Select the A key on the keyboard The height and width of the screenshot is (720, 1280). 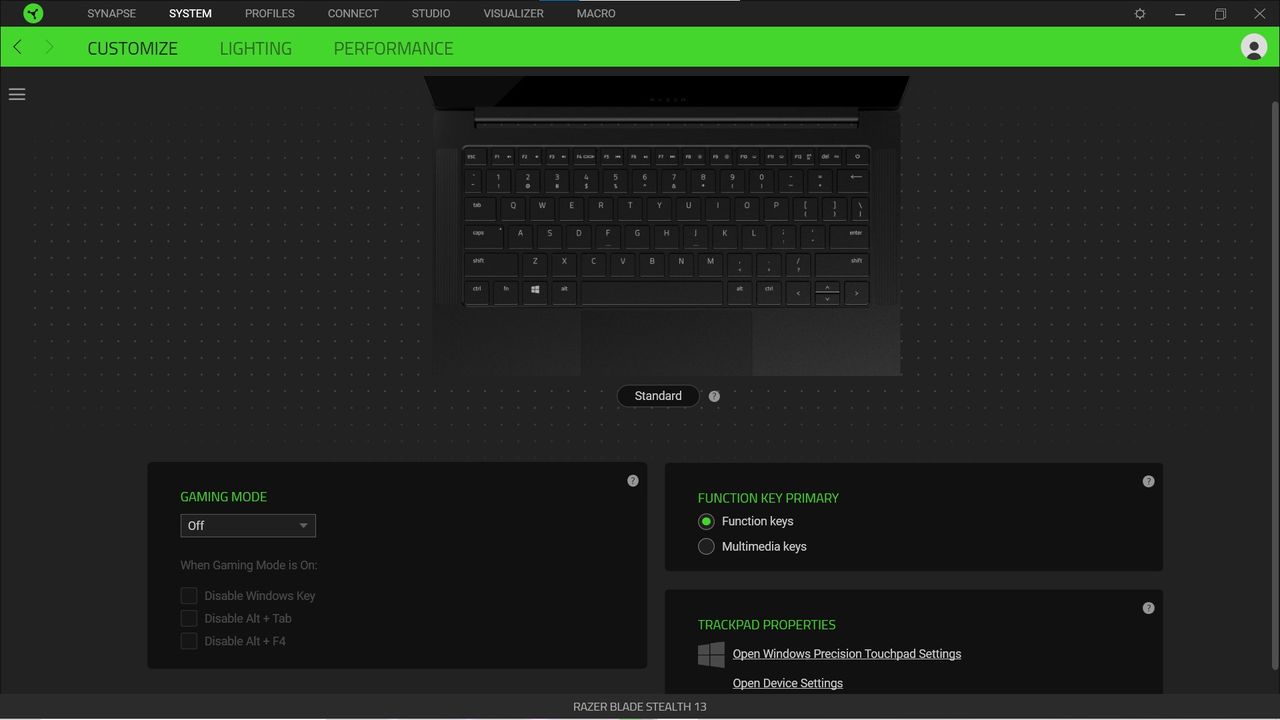click(x=520, y=236)
